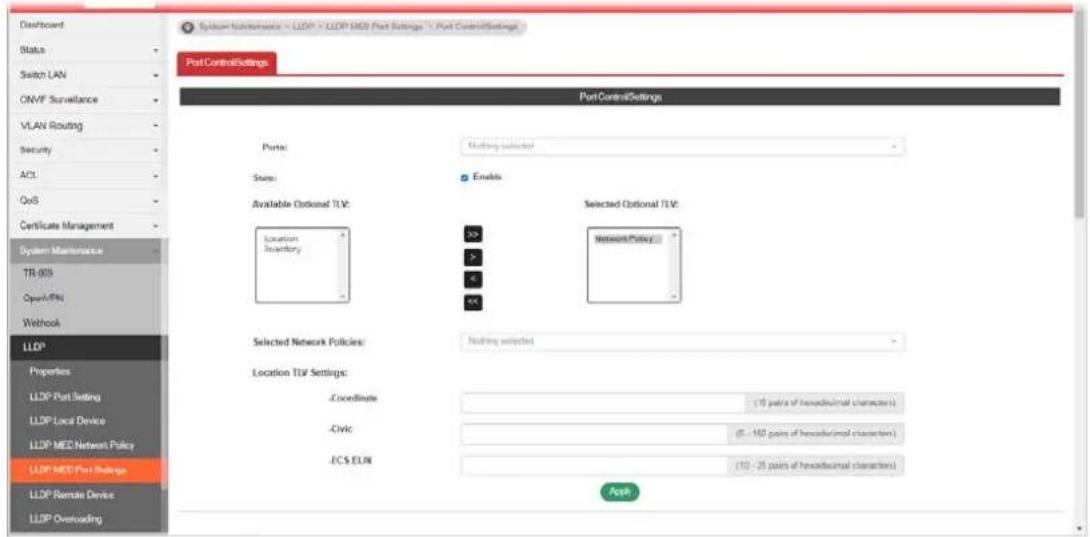The height and width of the screenshot is (537, 1090).
Task: Click the Coordinate input field
Action: coord(603,403)
